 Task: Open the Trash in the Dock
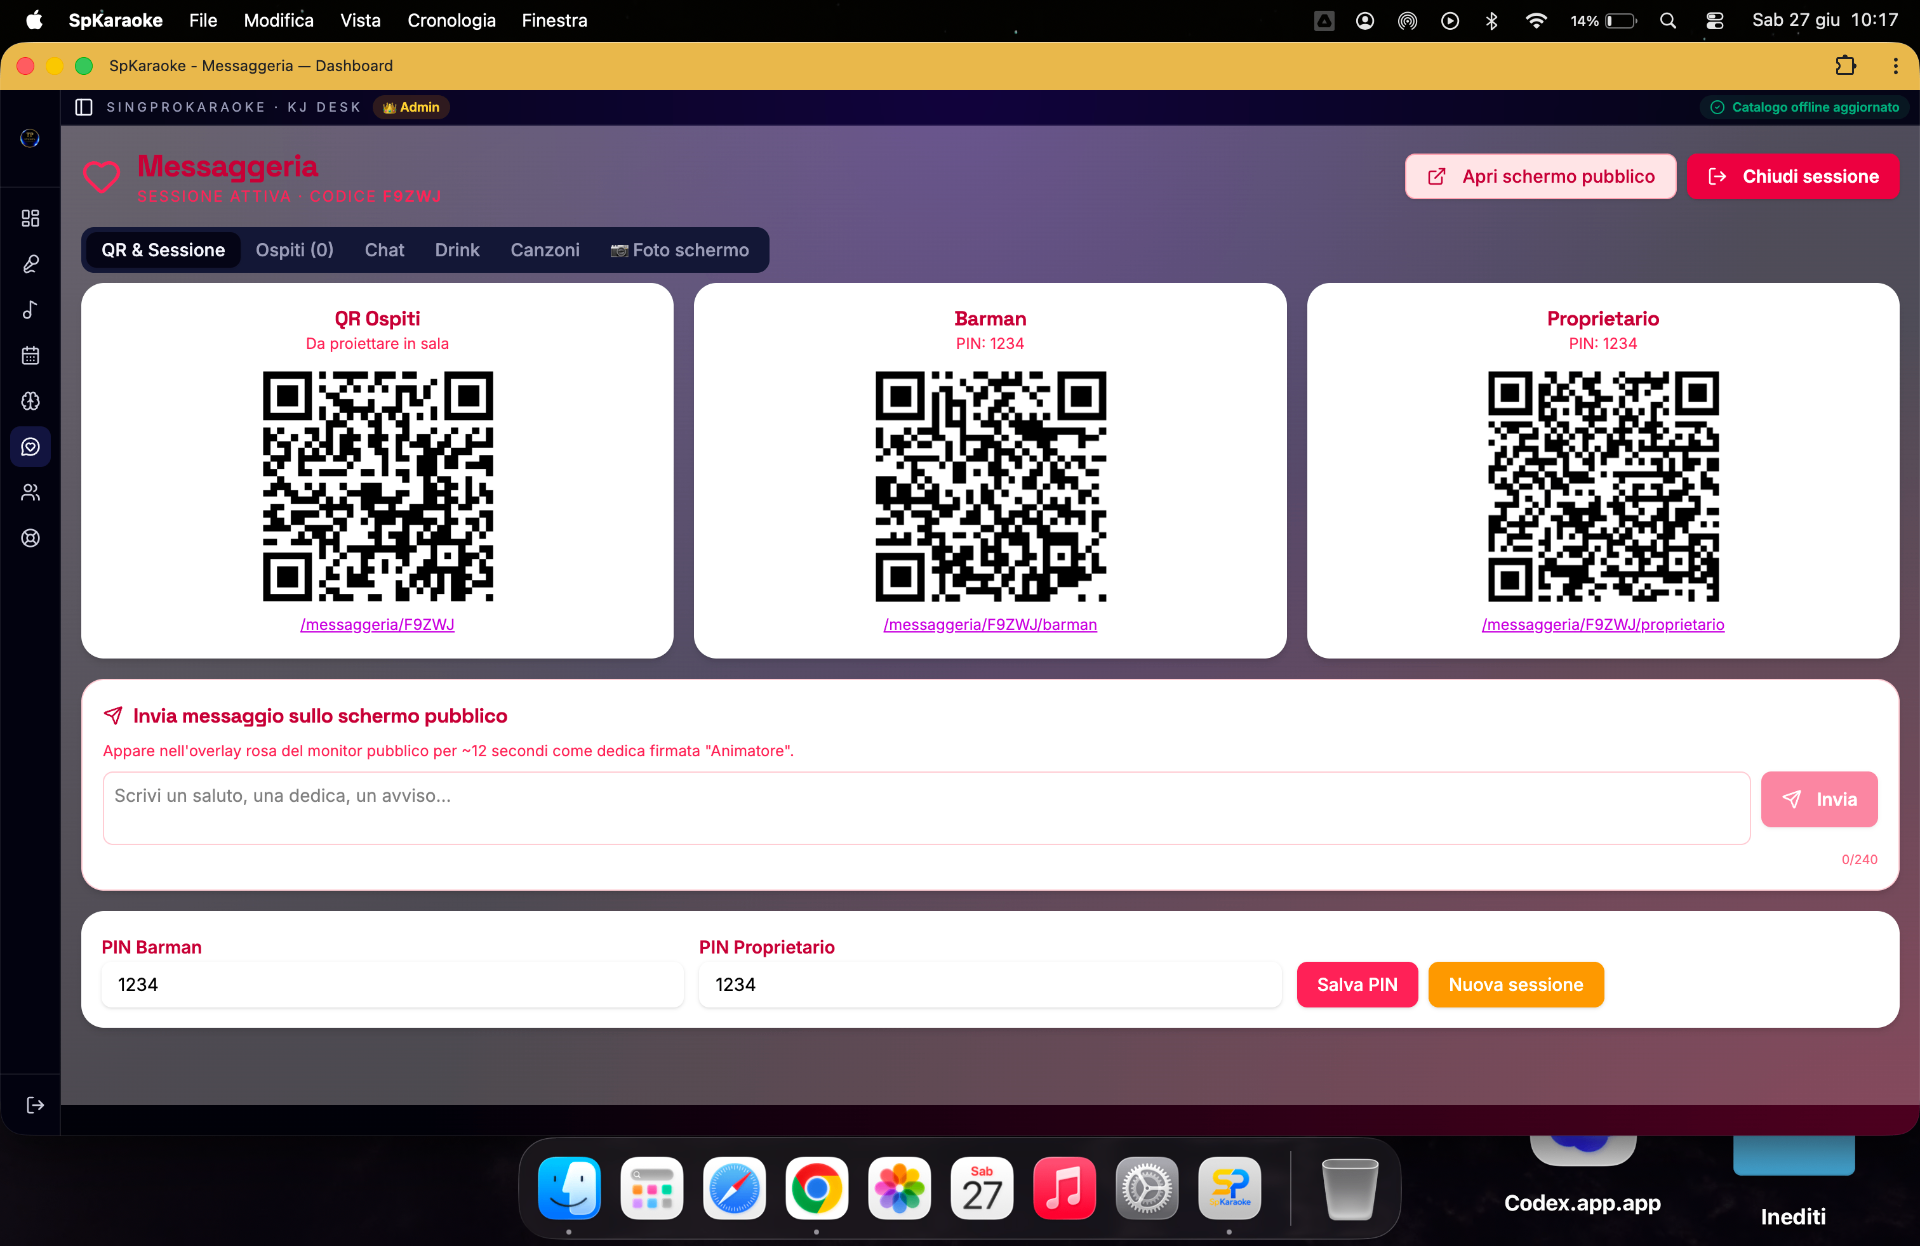coord(1350,1189)
